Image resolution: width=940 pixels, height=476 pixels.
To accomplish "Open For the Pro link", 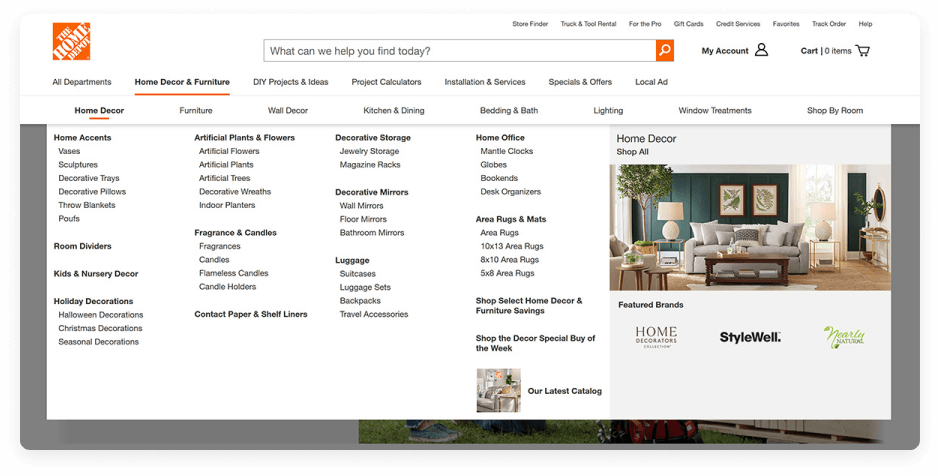I will pyautogui.click(x=644, y=24).
